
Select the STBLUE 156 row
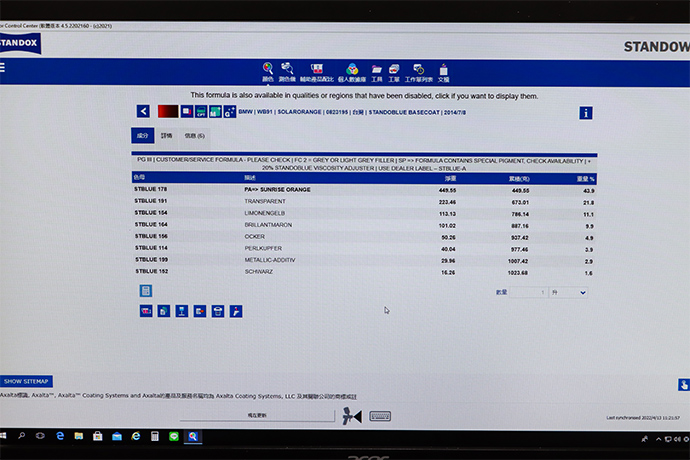click(364, 237)
